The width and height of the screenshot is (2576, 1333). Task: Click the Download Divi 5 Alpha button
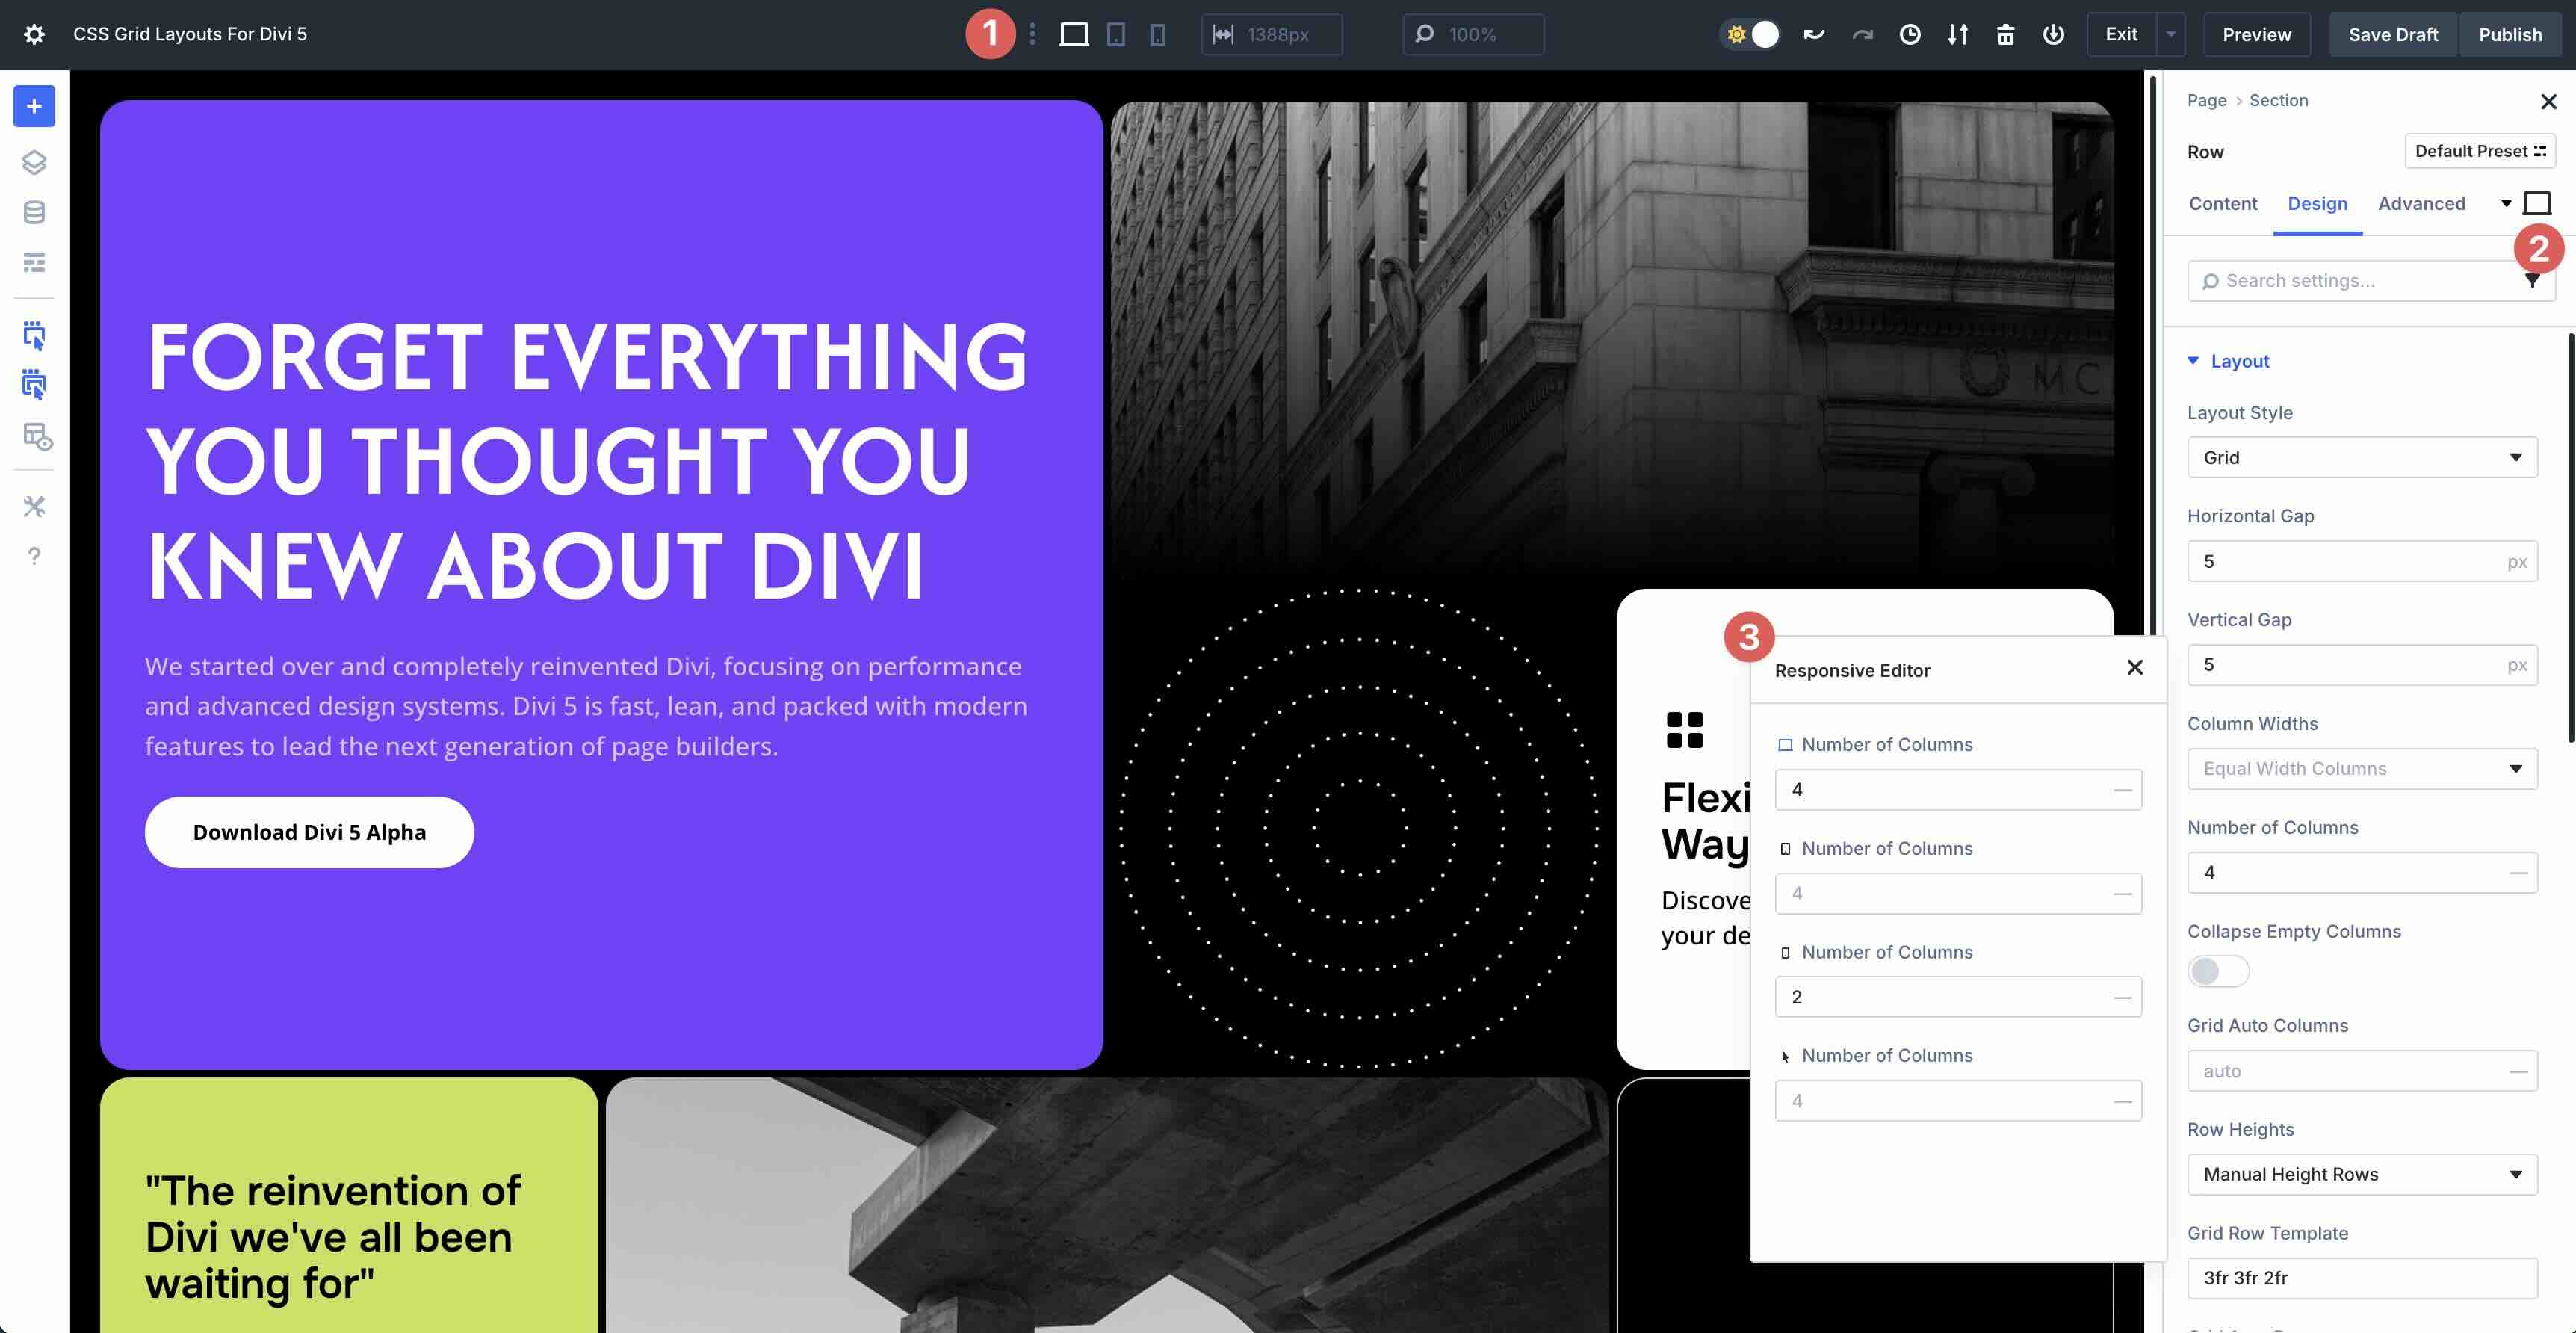coord(309,831)
